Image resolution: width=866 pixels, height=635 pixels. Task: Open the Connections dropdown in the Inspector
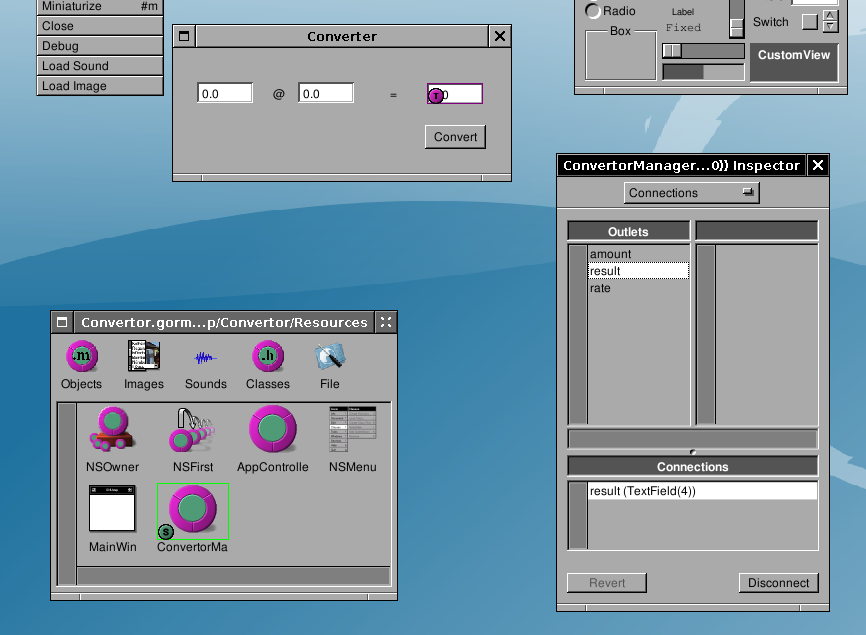692,193
